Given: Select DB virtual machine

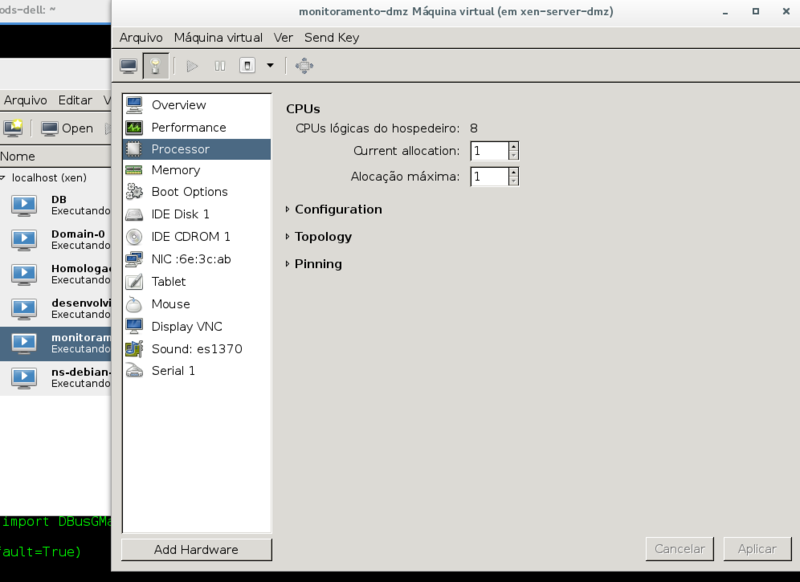Looking at the screenshot, I should [x=55, y=205].
